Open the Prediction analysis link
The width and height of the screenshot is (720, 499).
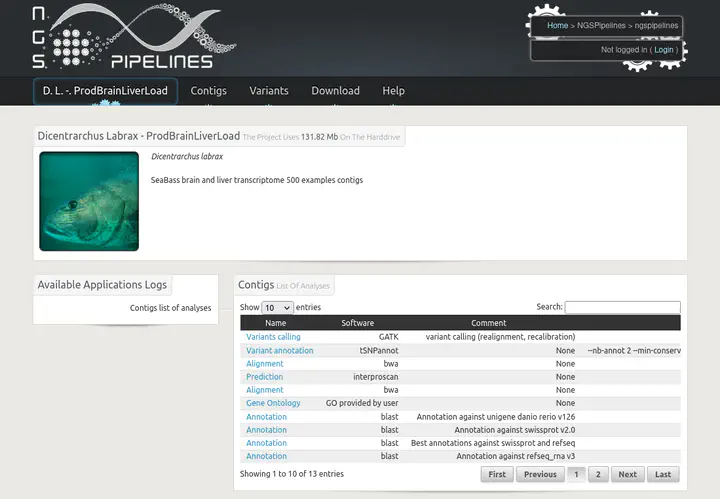tap(265, 377)
